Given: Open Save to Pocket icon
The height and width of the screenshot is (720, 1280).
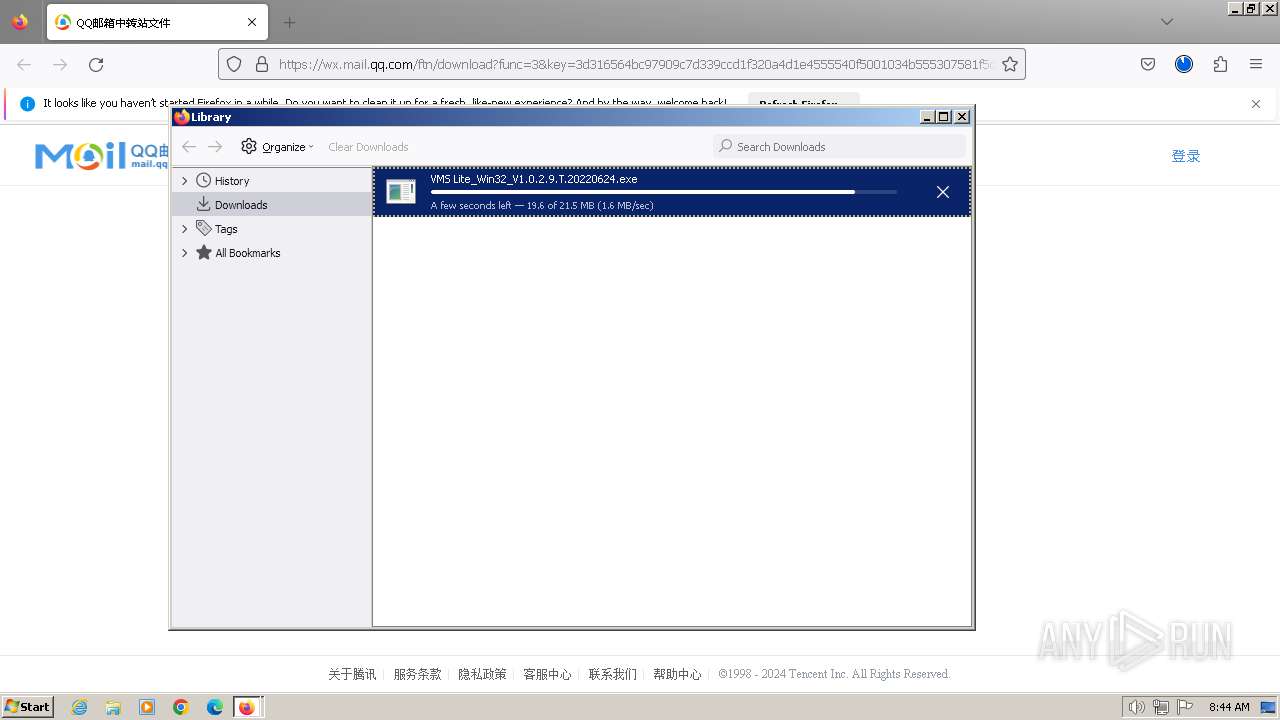Looking at the screenshot, I should coord(1148,64).
